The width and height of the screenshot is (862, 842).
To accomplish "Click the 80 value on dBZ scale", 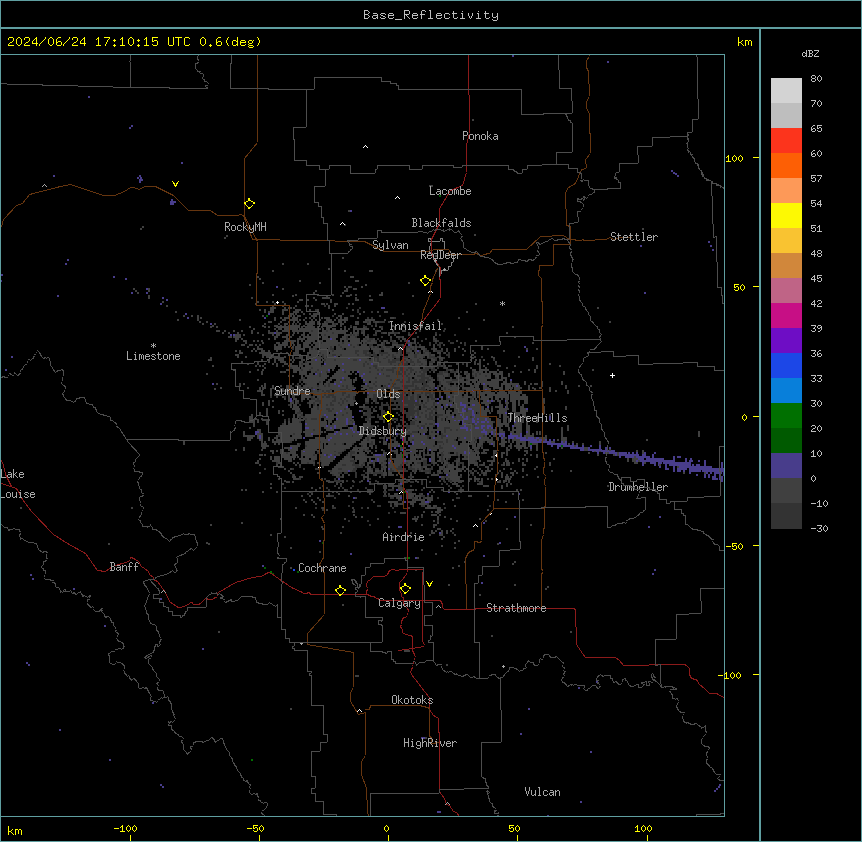I will tap(816, 79).
